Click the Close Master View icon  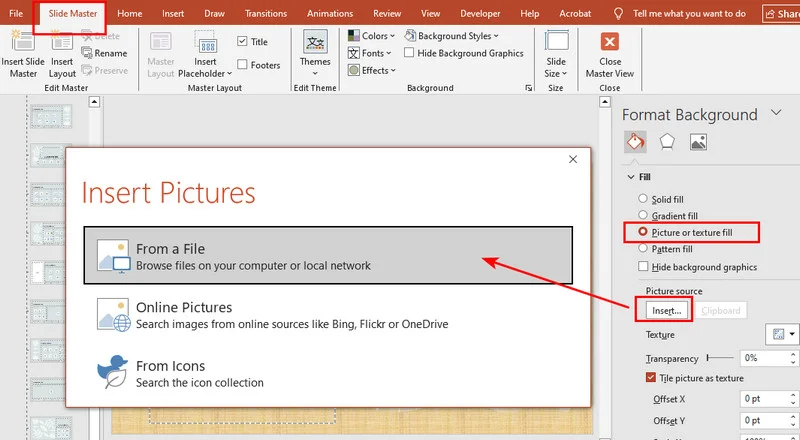[x=610, y=41]
